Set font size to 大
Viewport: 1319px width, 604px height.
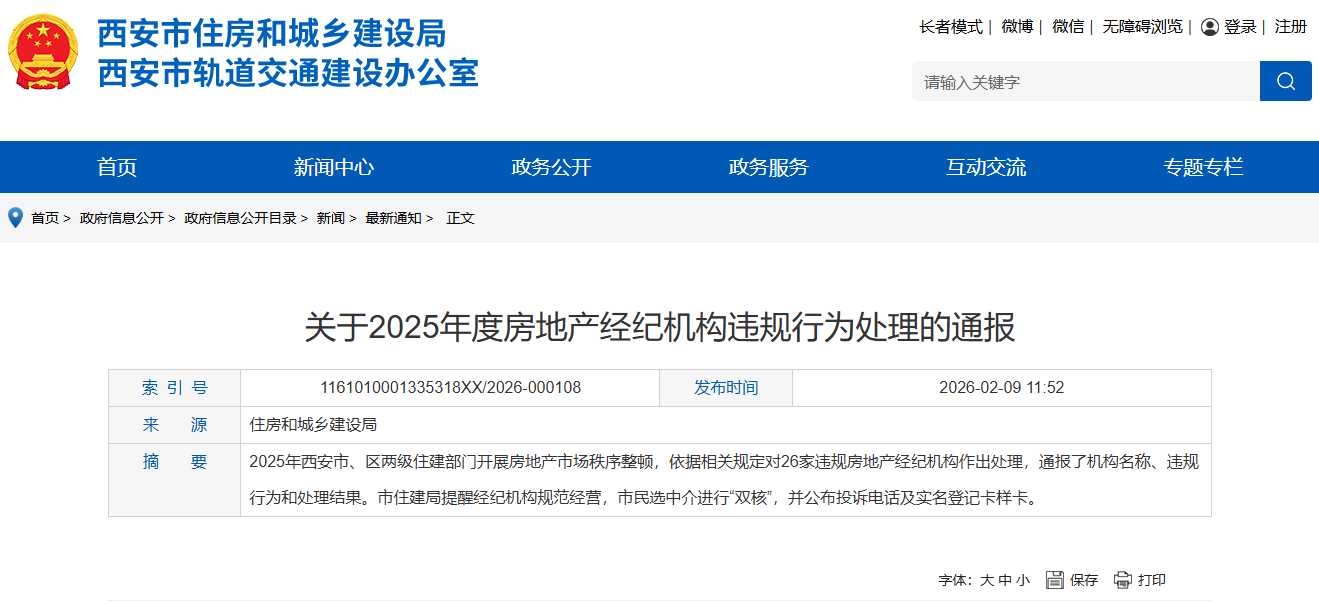point(987,580)
